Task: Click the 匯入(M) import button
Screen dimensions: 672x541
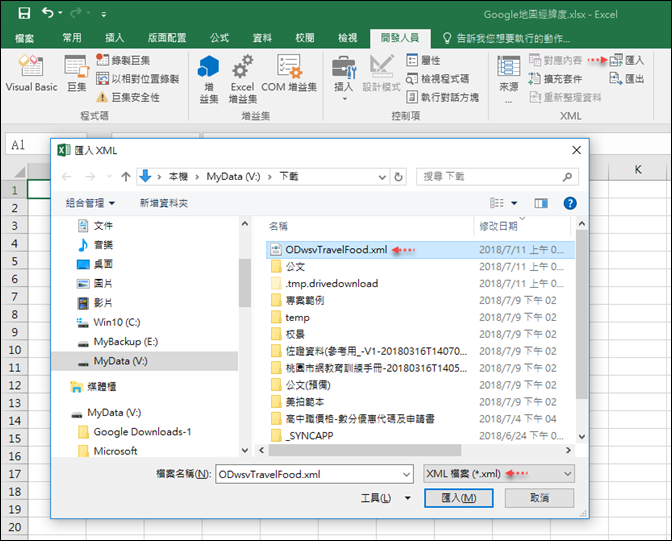Action: pos(459,498)
